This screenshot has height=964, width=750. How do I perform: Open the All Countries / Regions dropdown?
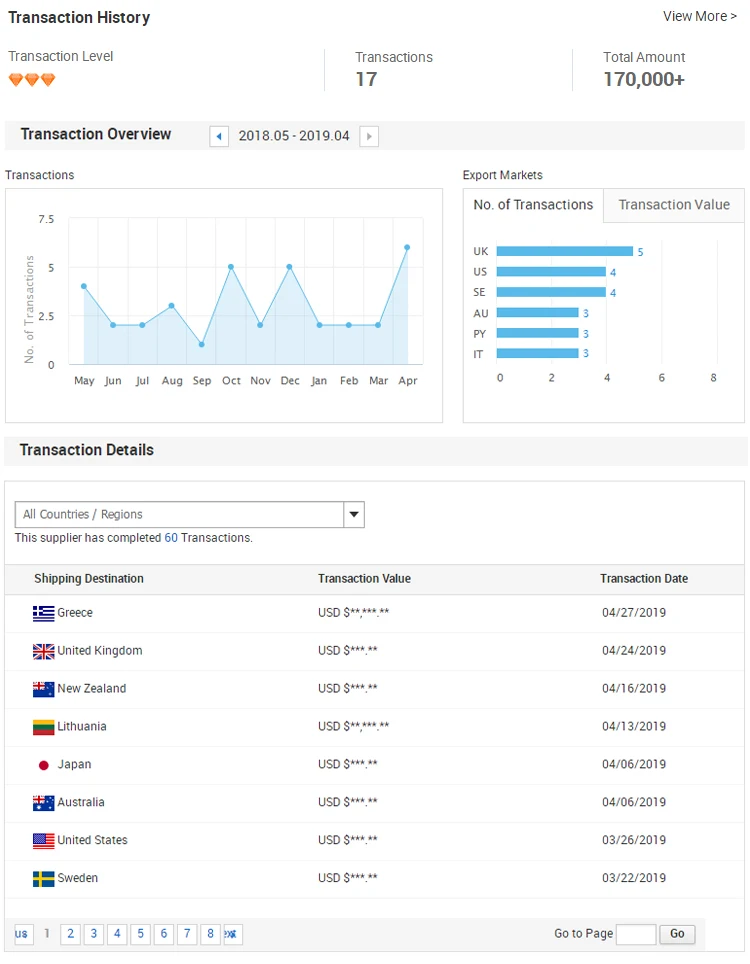pos(180,514)
